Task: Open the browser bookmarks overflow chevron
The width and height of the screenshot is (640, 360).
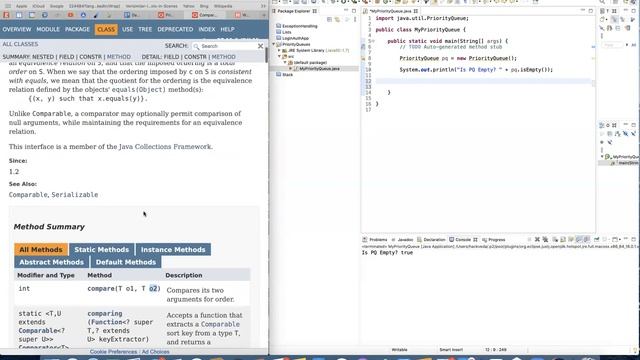Action: 263,6
